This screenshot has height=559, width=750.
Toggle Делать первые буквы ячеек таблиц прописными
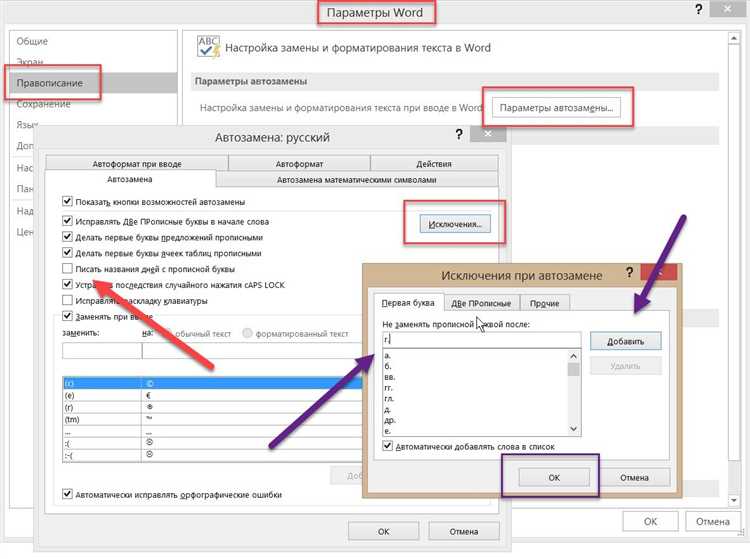pos(67,252)
